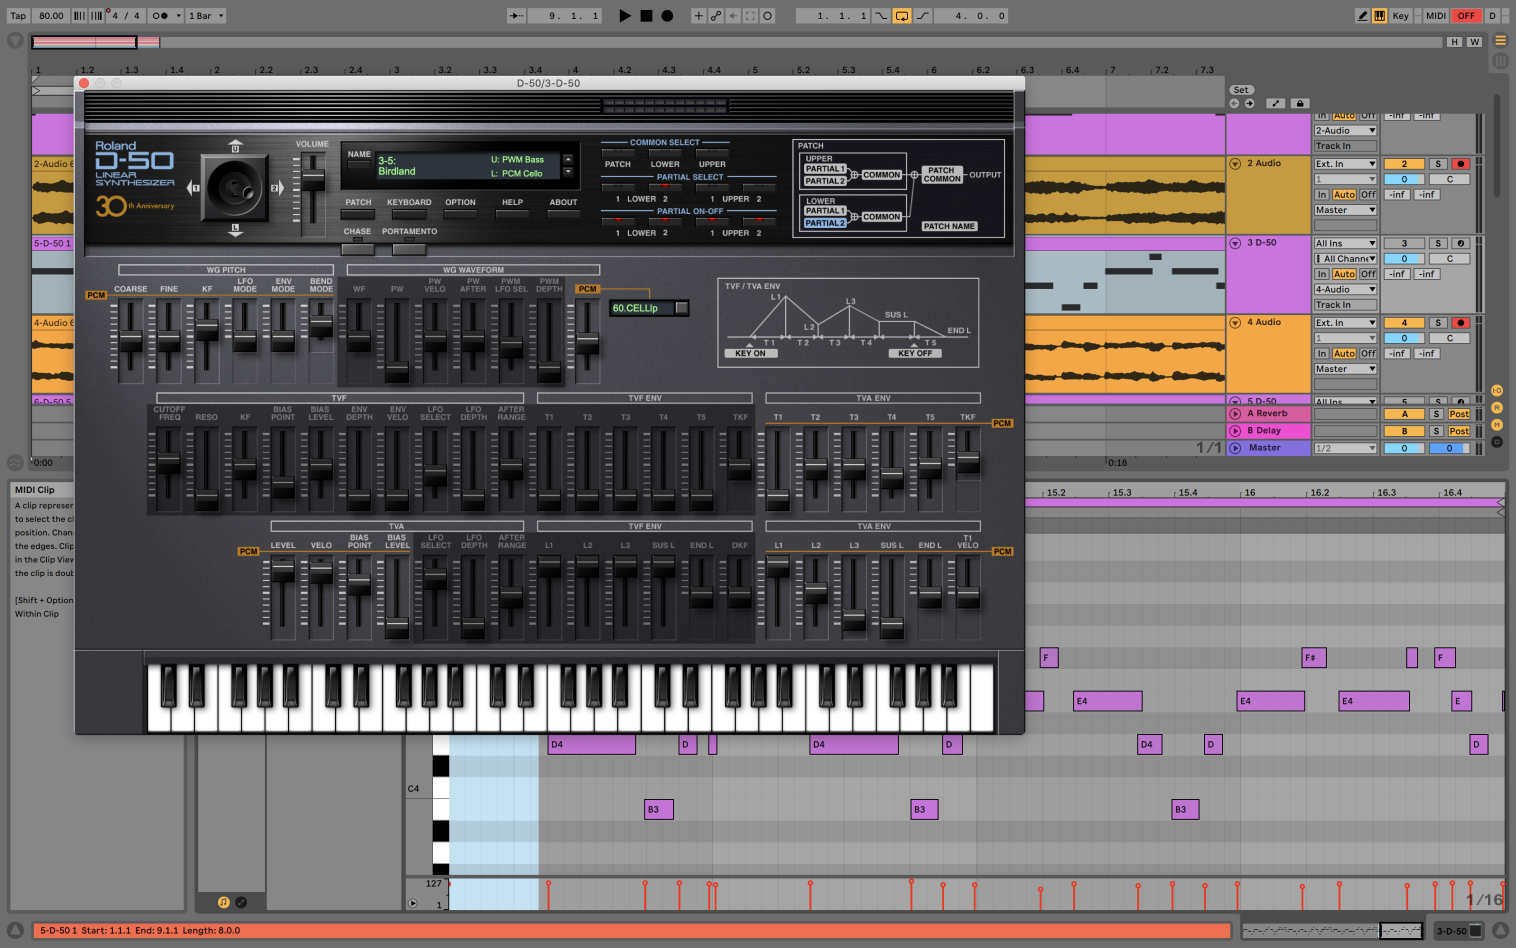
Task: Click the TVF CUTOFF FREQ slider
Action: pyautogui.click(x=168, y=463)
